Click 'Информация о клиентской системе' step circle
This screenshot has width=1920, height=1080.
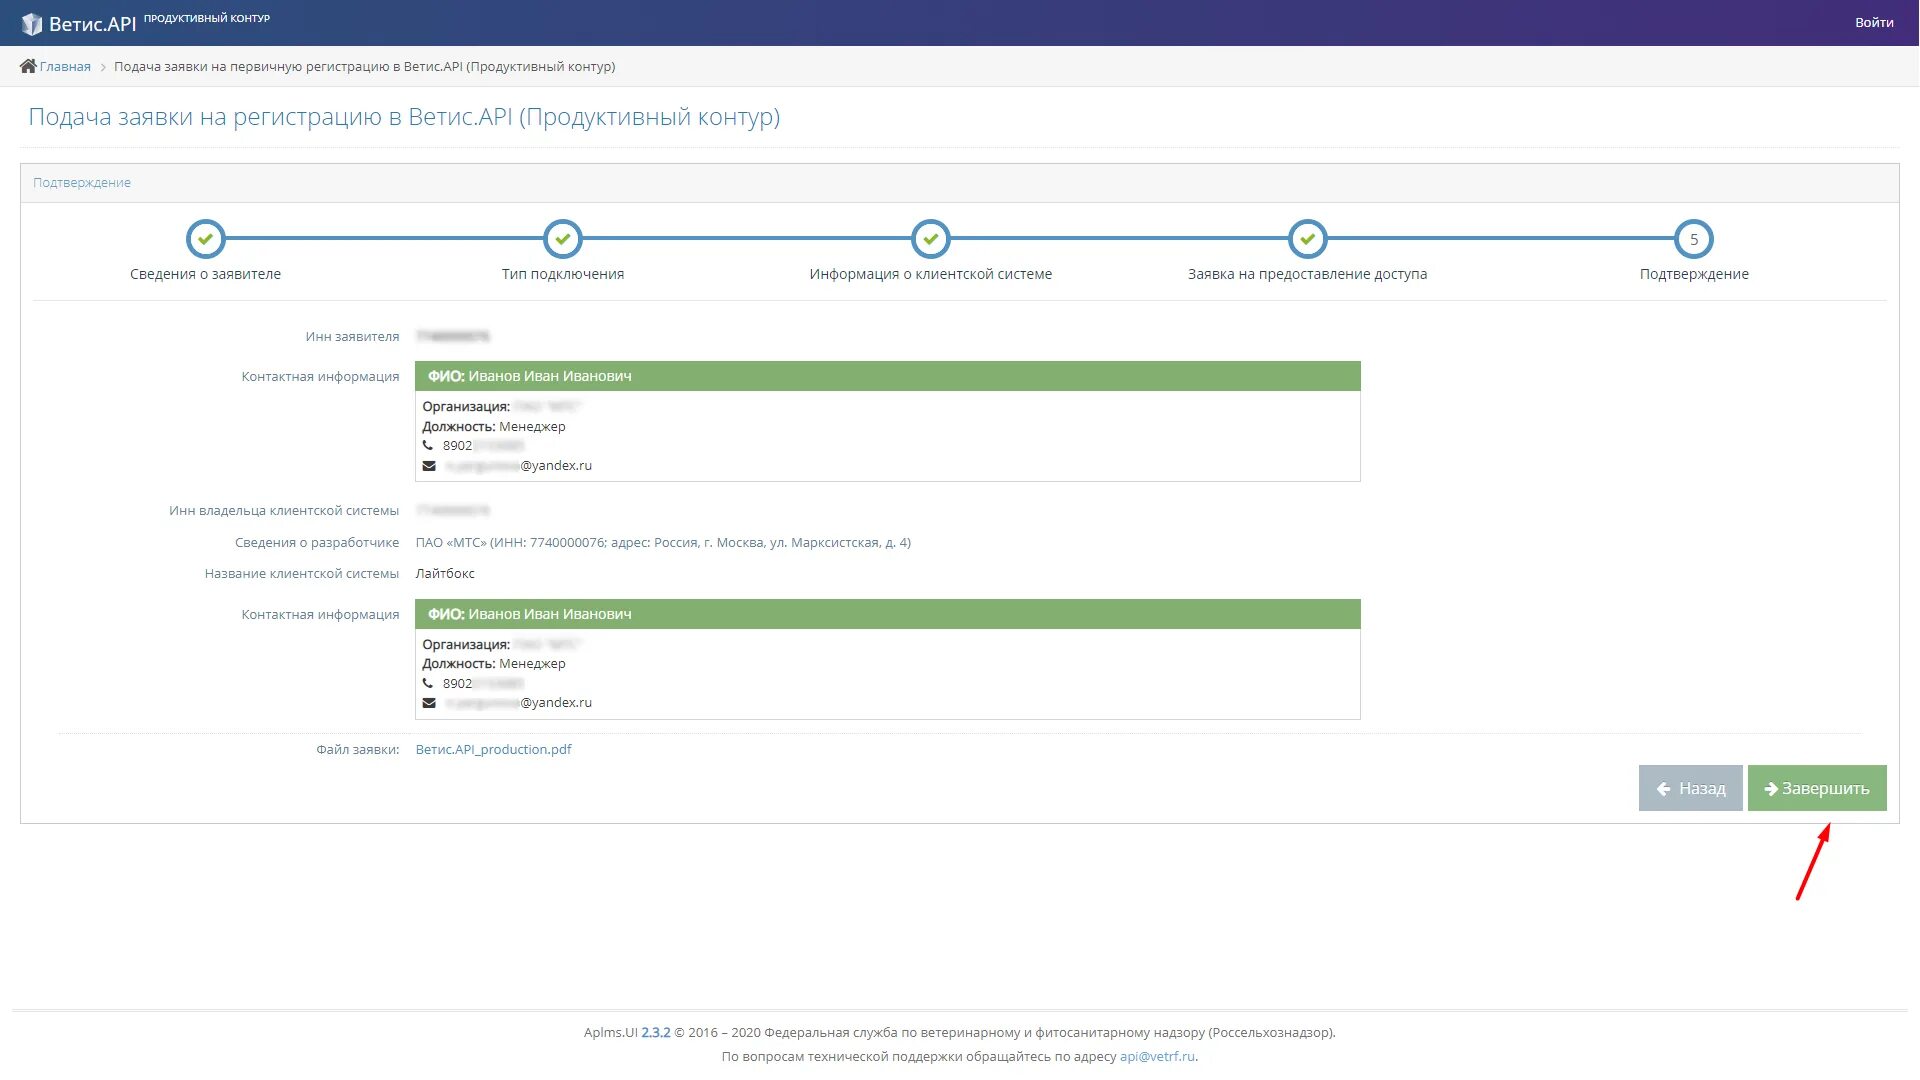coord(930,239)
